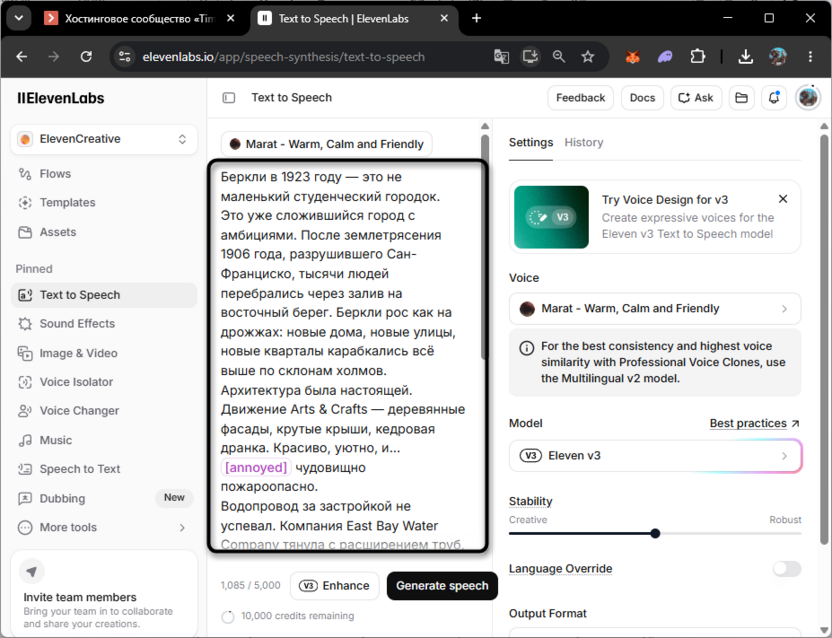Open the Chrome three-dot menu

tap(810, 56)
